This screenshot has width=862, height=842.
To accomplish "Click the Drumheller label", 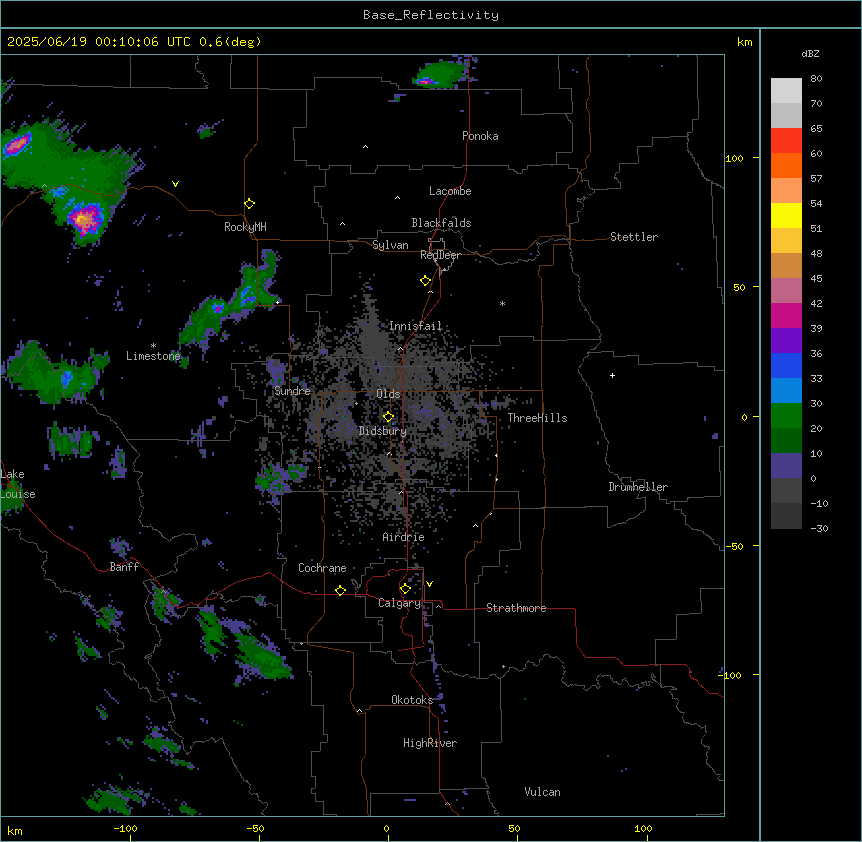I will 638,487.
